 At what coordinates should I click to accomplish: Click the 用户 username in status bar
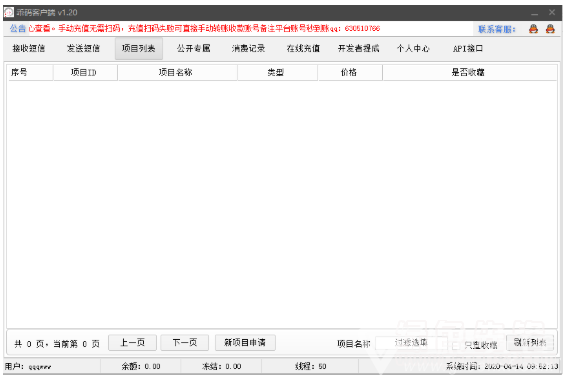[28, 367]
